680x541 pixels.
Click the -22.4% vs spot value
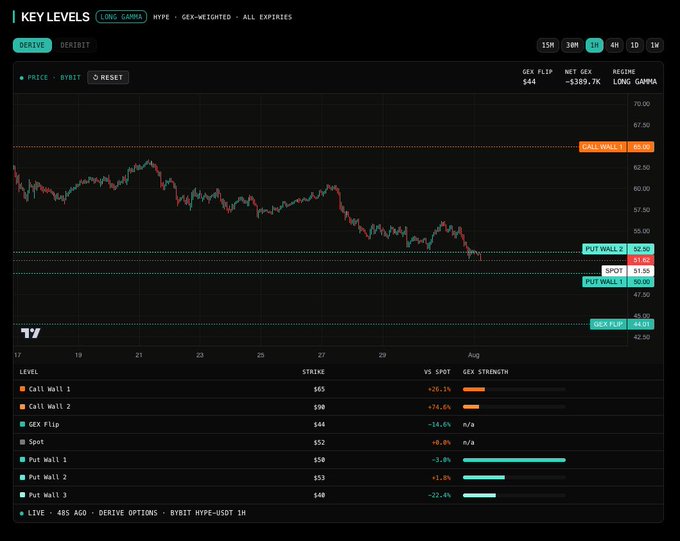439,495
